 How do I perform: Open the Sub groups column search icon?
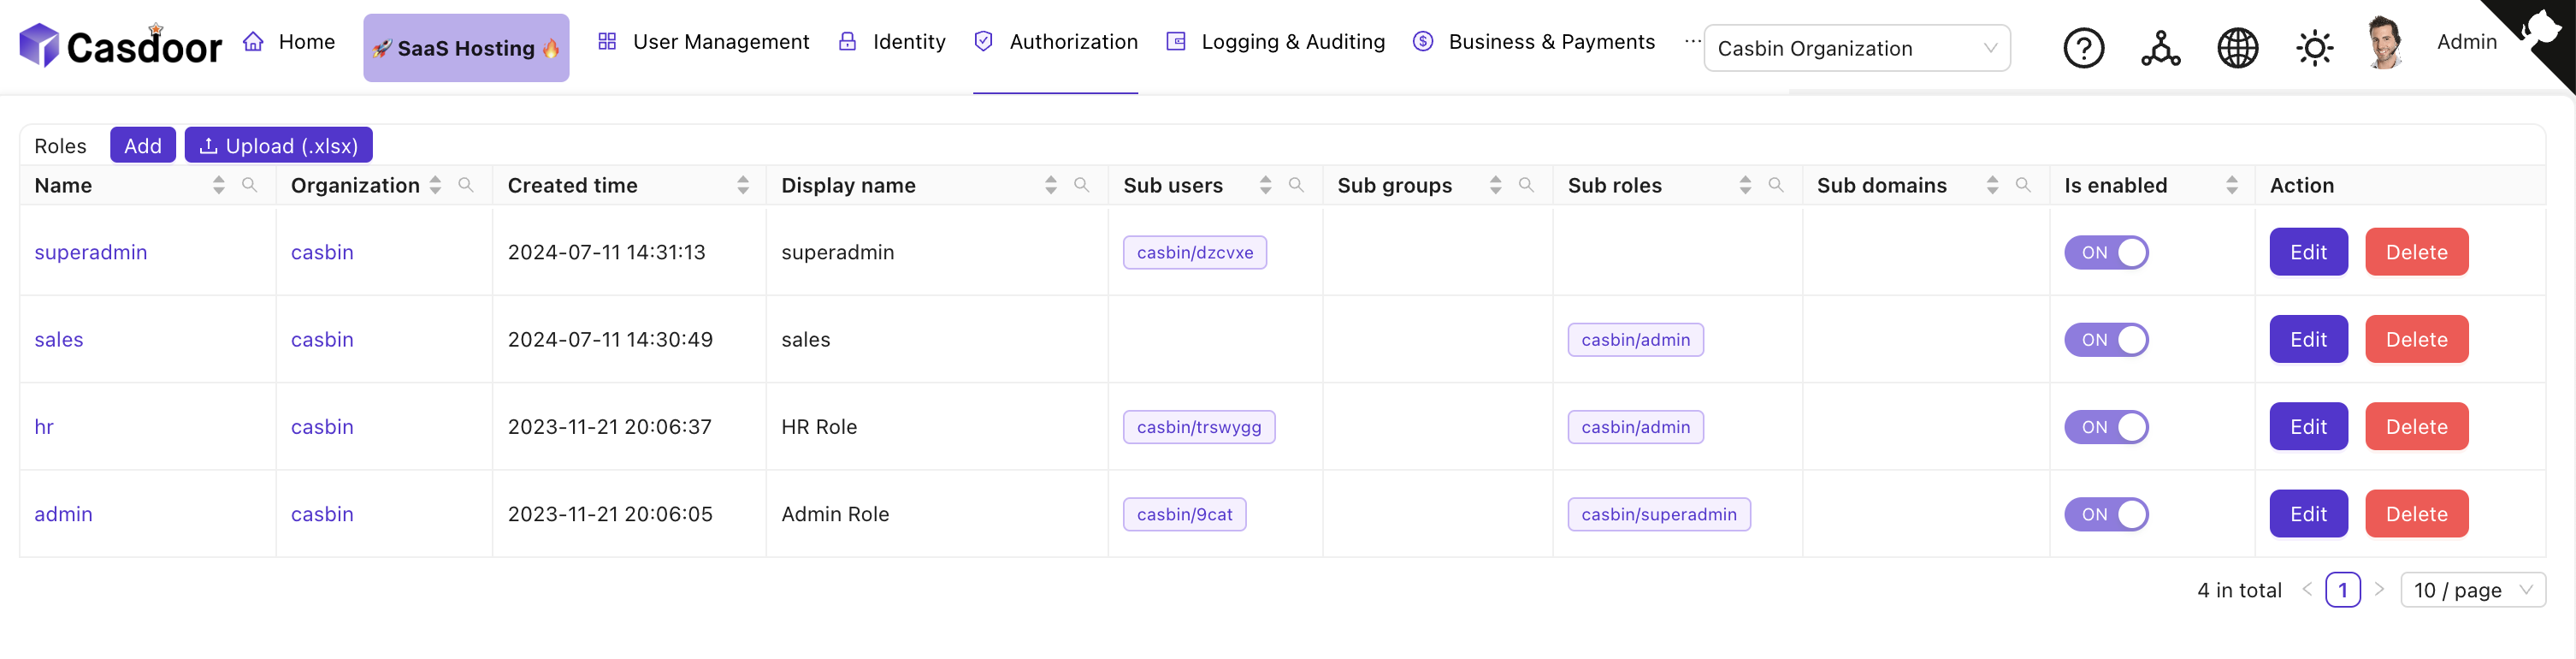point(1527,185)
